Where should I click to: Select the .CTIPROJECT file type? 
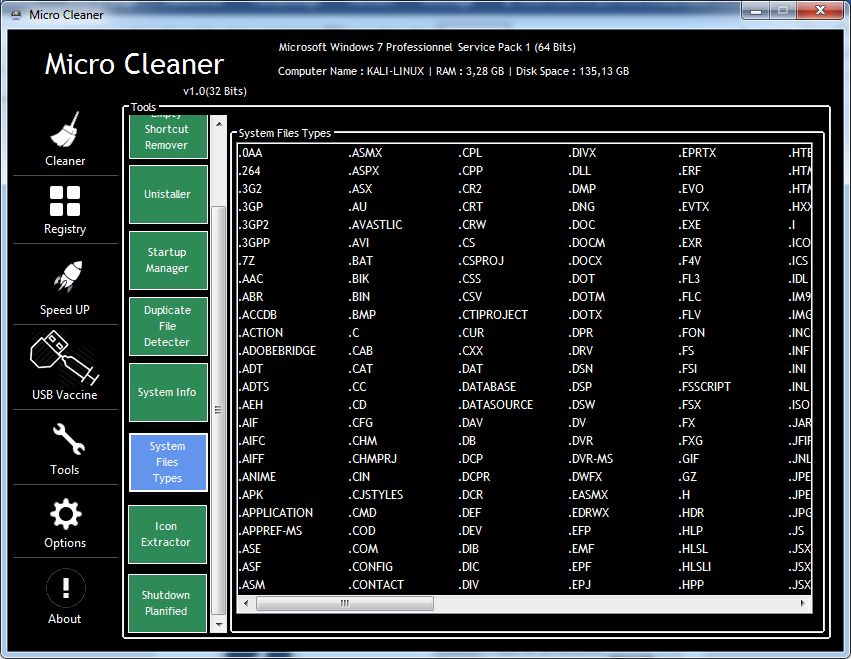pyautogui.click(x=493, y=315)
